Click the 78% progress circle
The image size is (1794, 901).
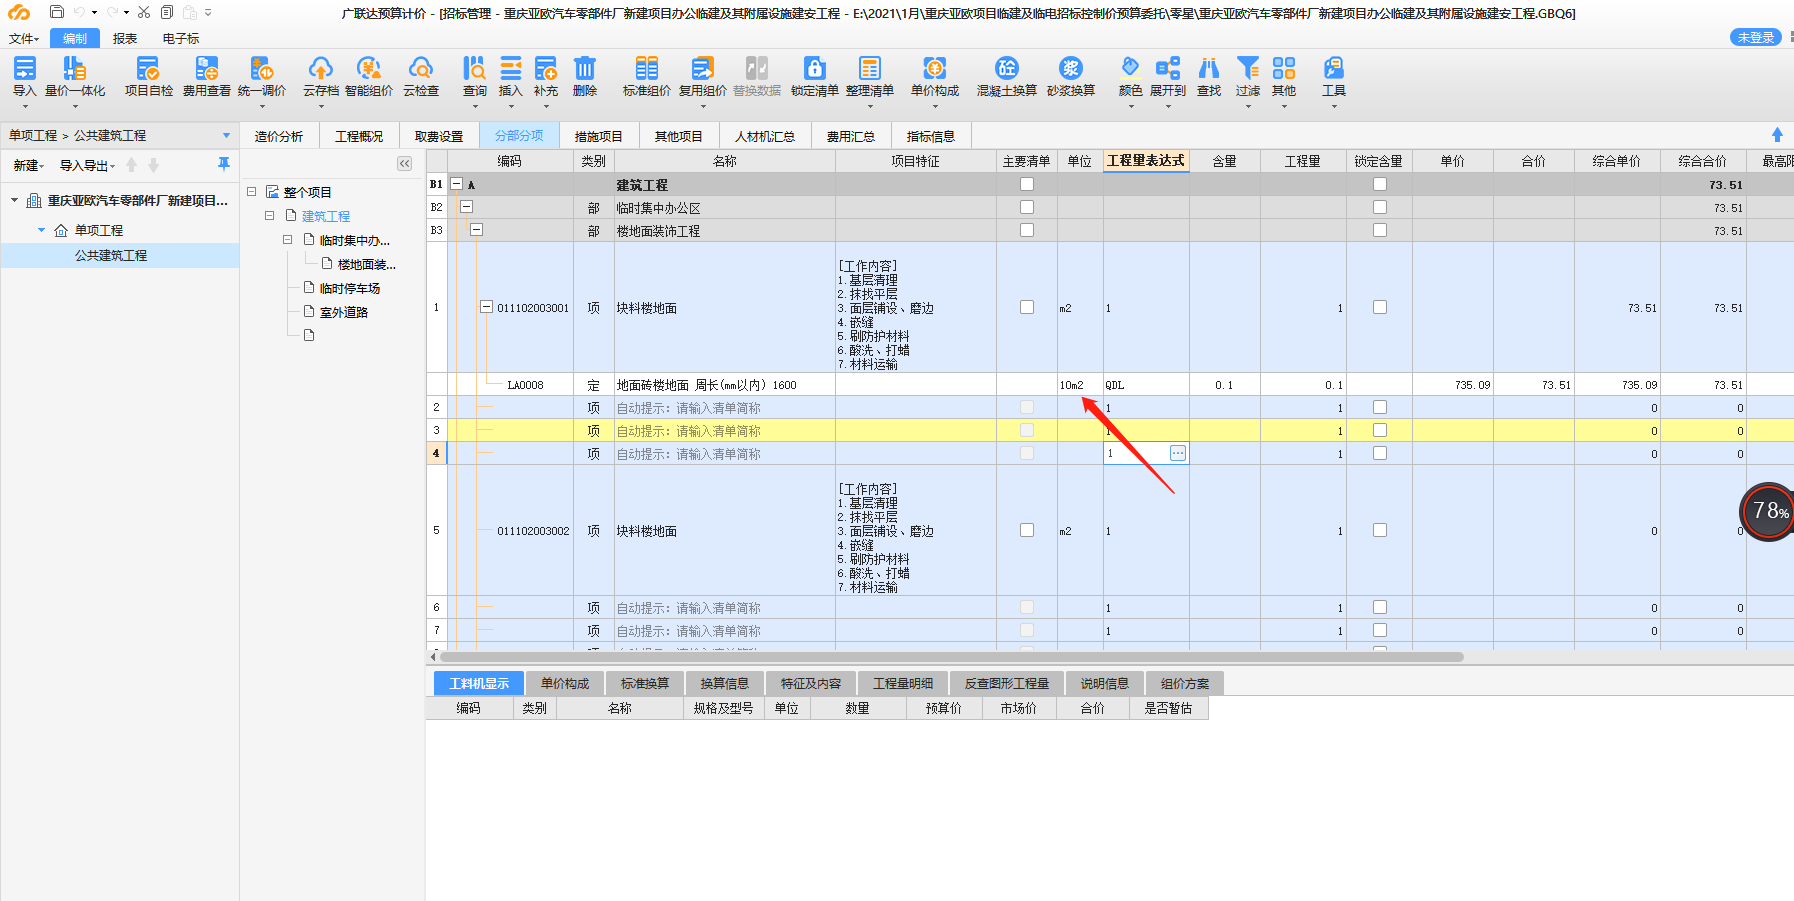1769,511
